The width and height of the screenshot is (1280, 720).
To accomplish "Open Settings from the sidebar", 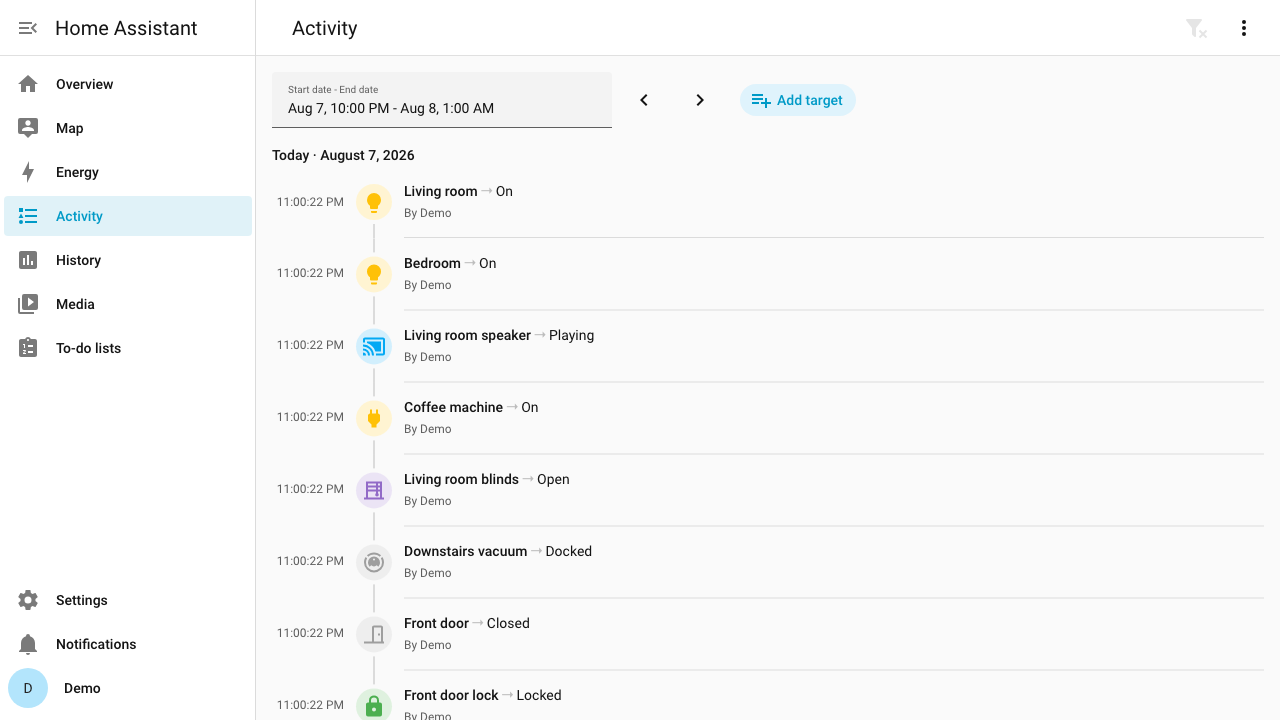I will pos(128,600).
